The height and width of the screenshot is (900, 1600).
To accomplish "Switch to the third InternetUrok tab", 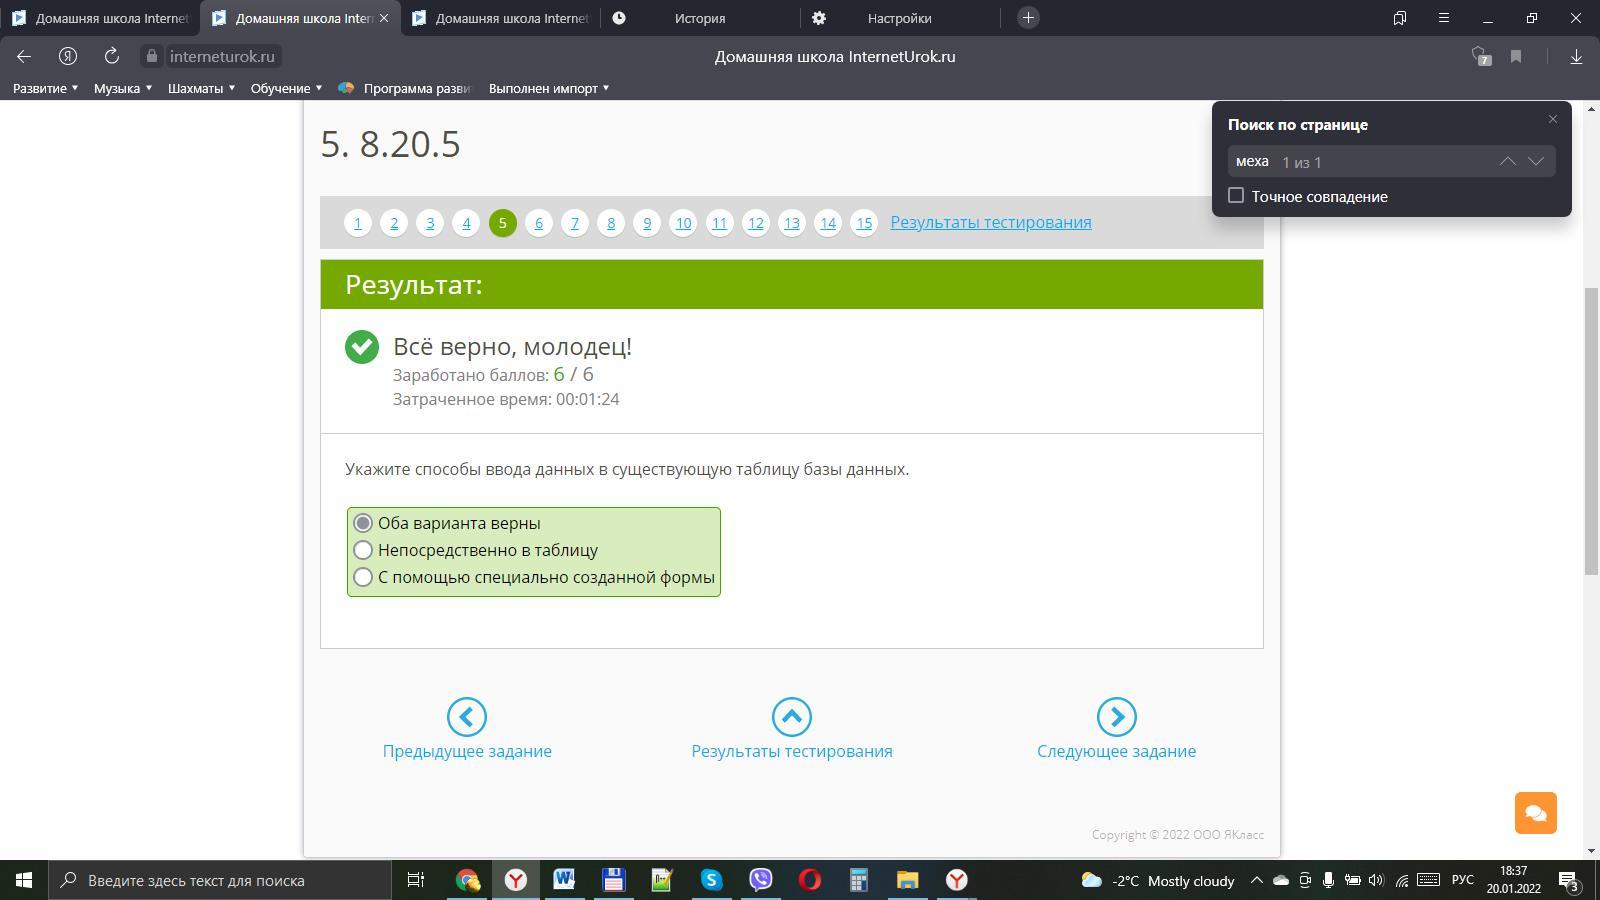I will pos(500,18).
